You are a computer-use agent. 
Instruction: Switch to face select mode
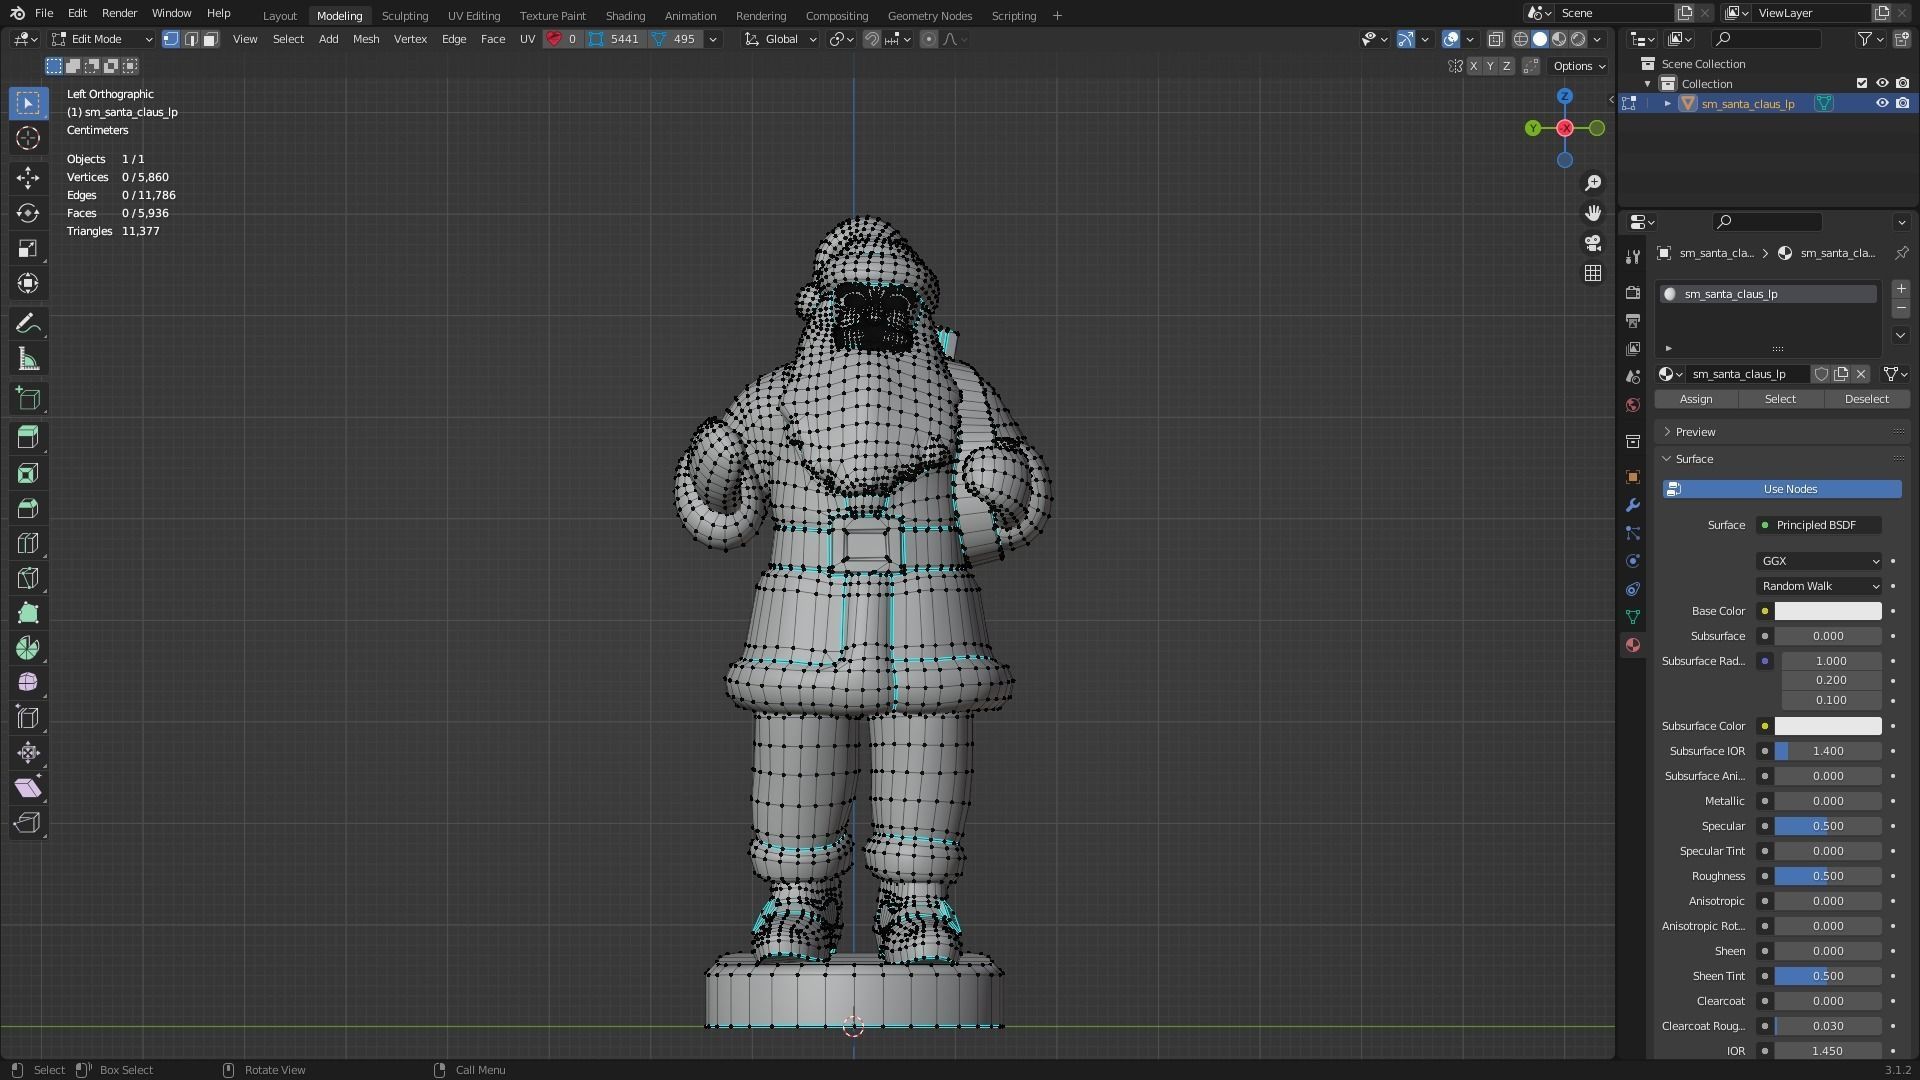pyautogui.click(x=210, y=39)
